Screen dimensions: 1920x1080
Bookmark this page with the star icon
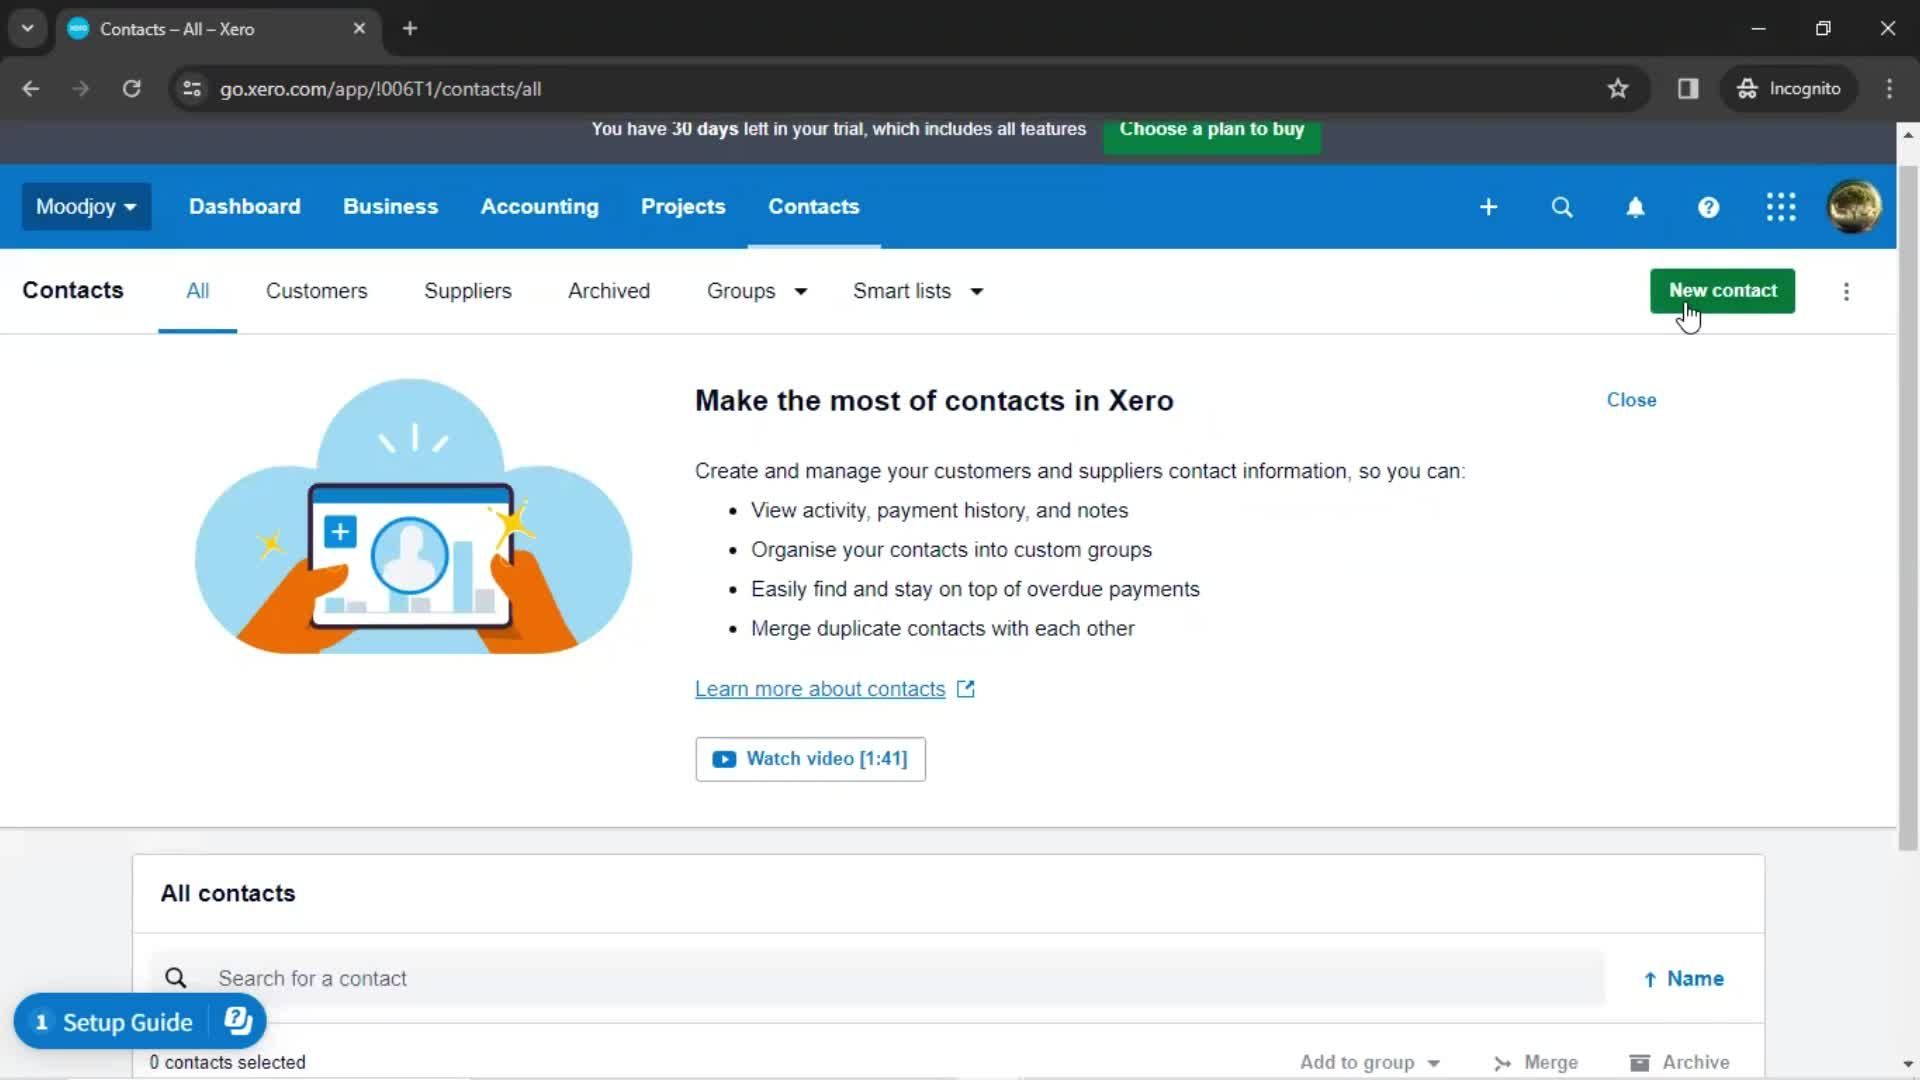1617,89
